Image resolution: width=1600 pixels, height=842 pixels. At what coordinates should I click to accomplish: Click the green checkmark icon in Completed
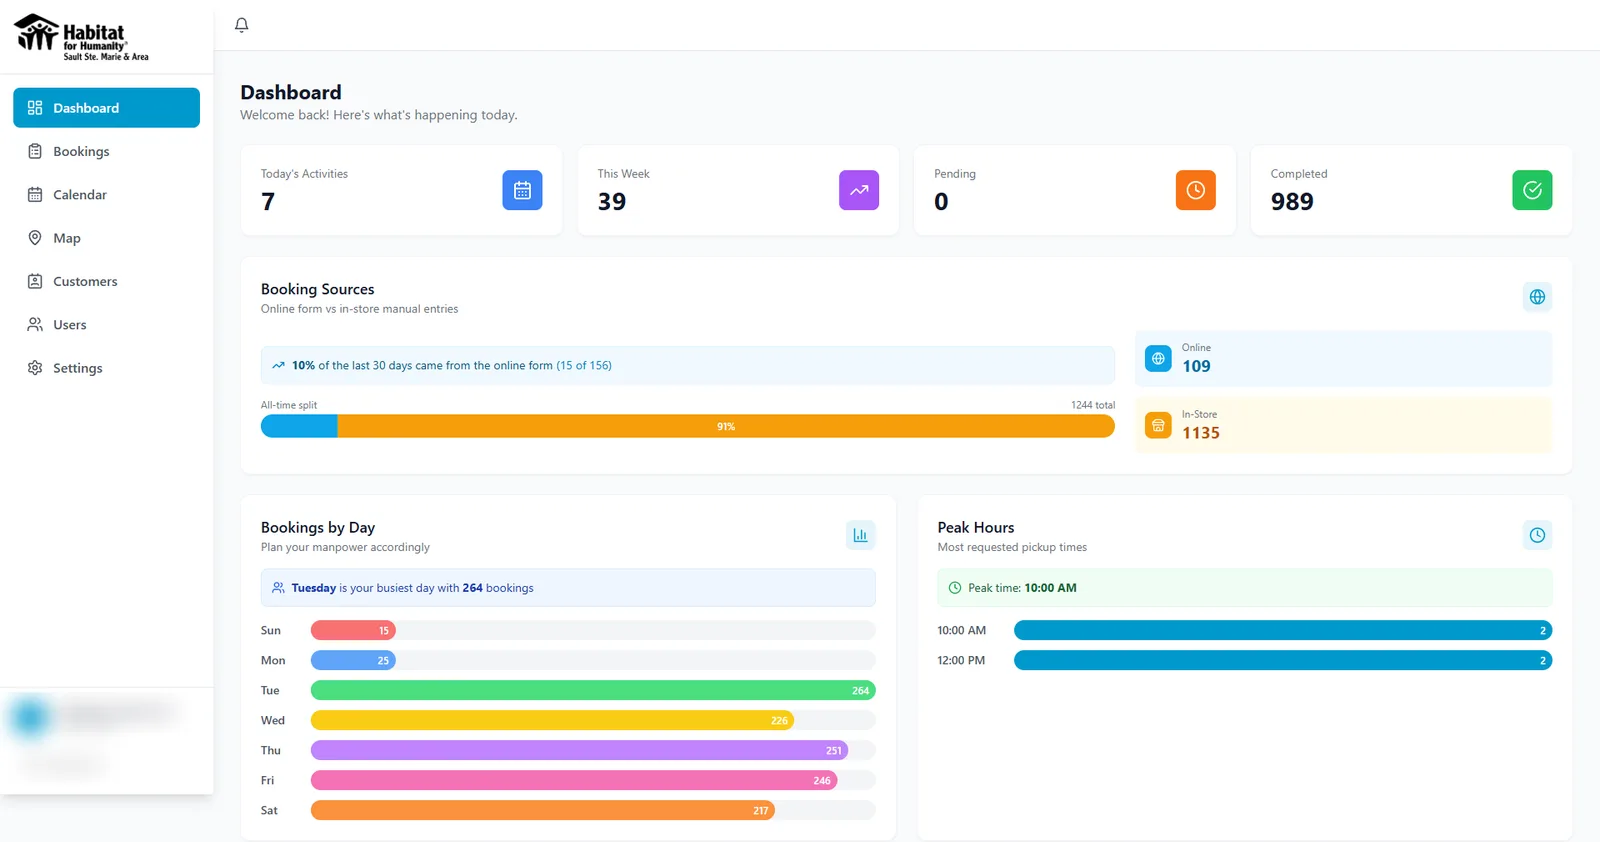(1532, 190)
